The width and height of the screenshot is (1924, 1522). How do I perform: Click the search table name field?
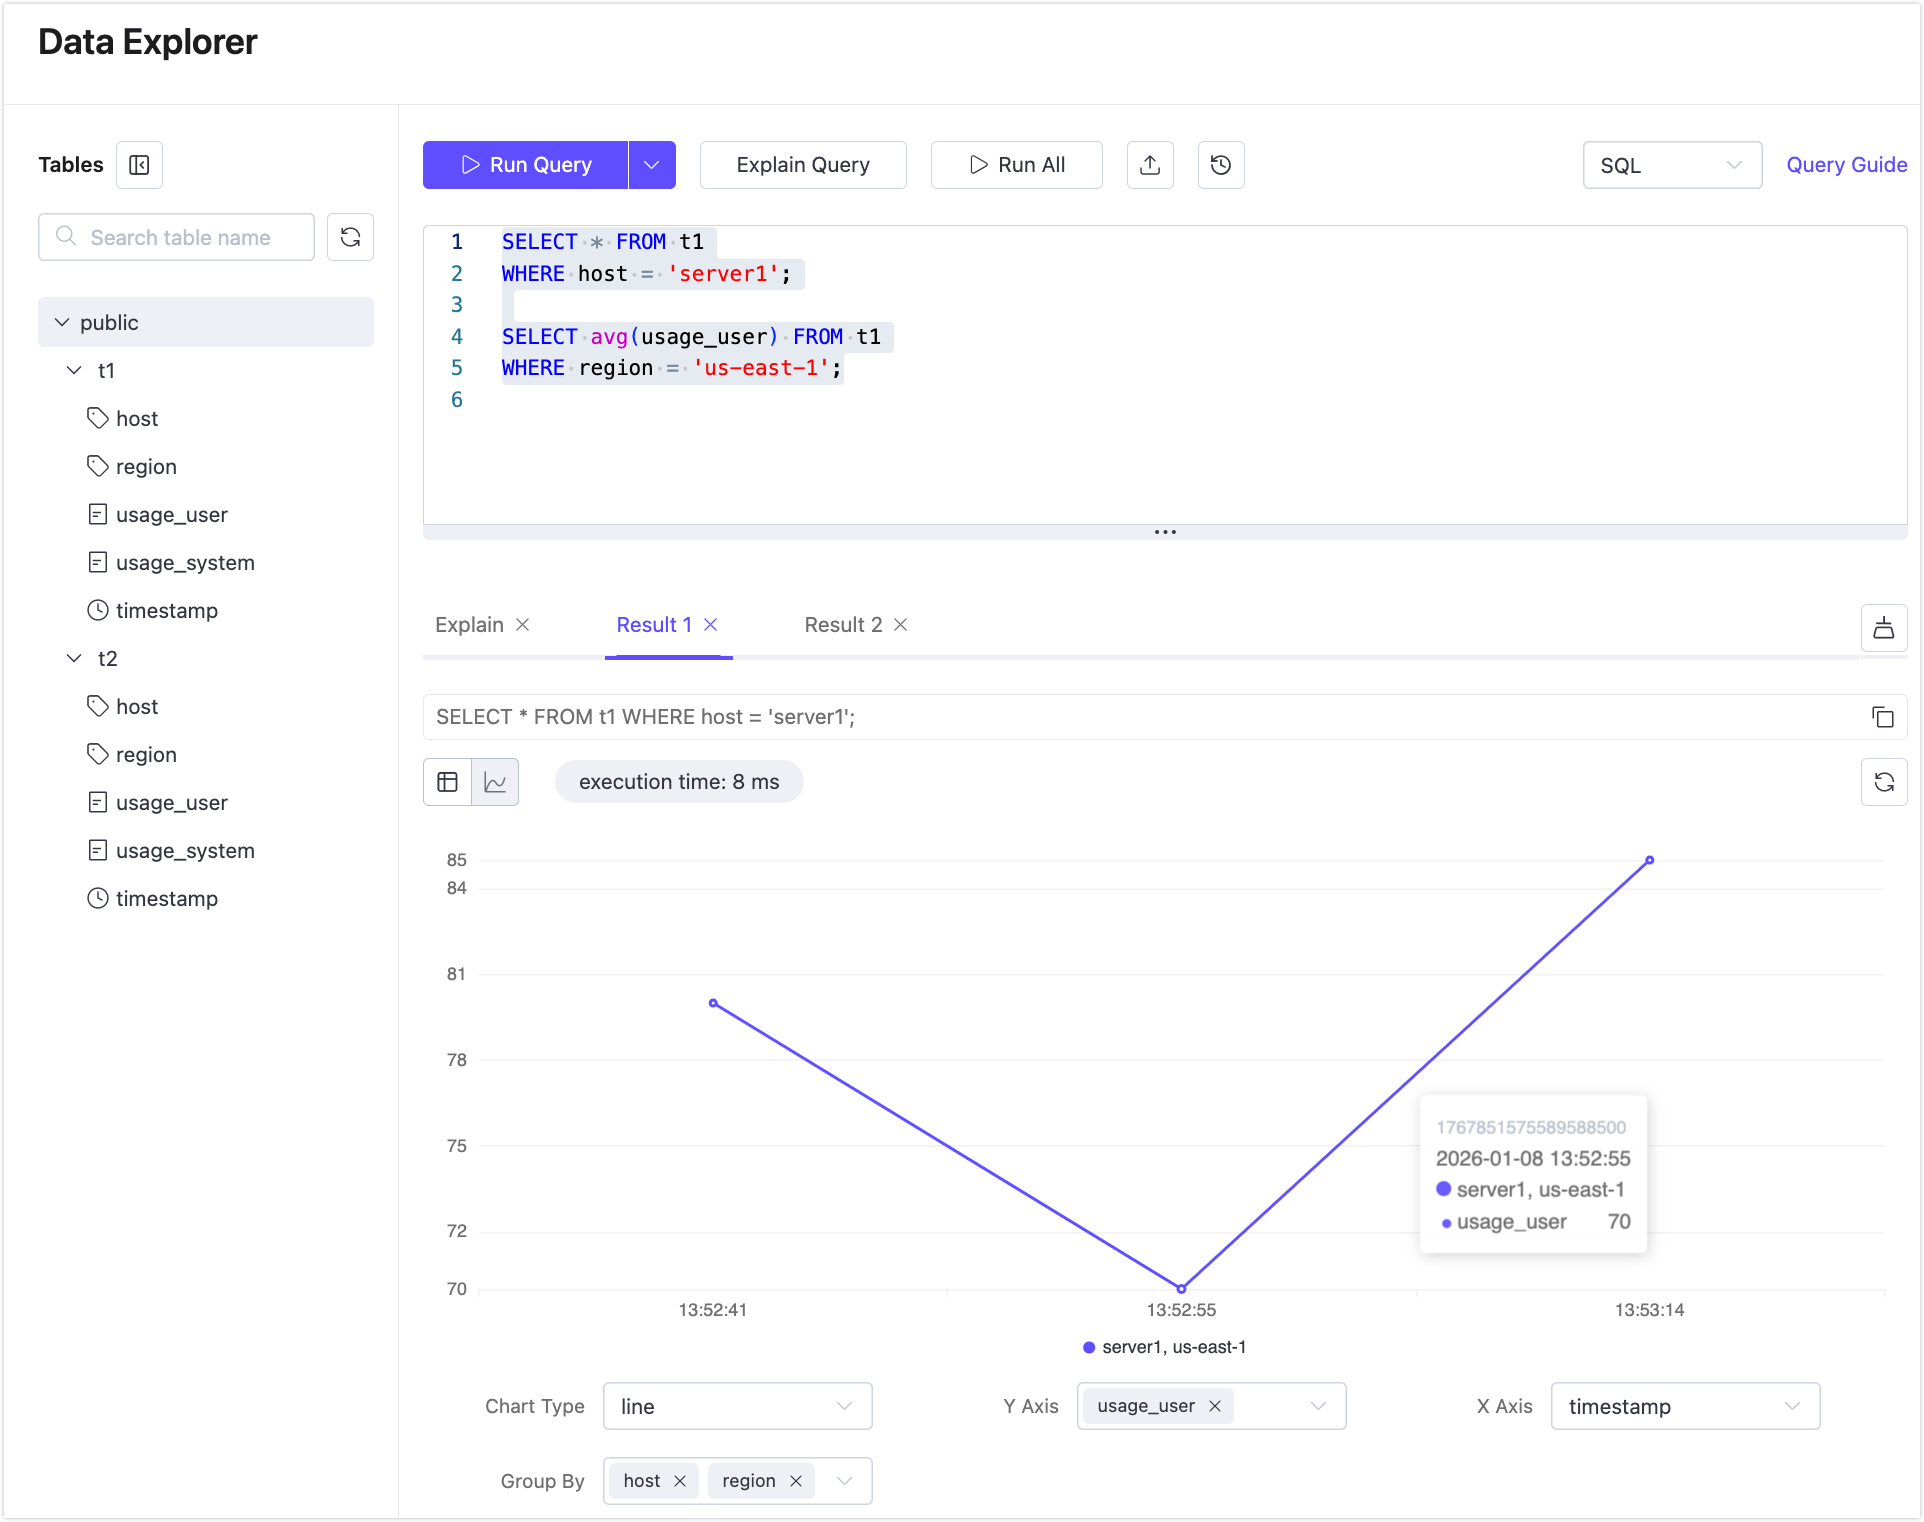(x=176, y=237)
